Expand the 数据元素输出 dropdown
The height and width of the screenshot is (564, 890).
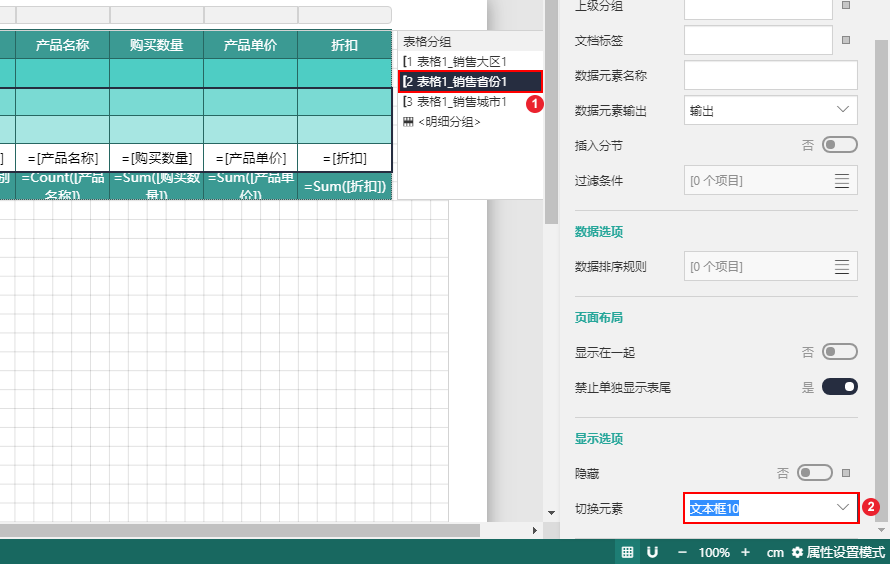770,110
